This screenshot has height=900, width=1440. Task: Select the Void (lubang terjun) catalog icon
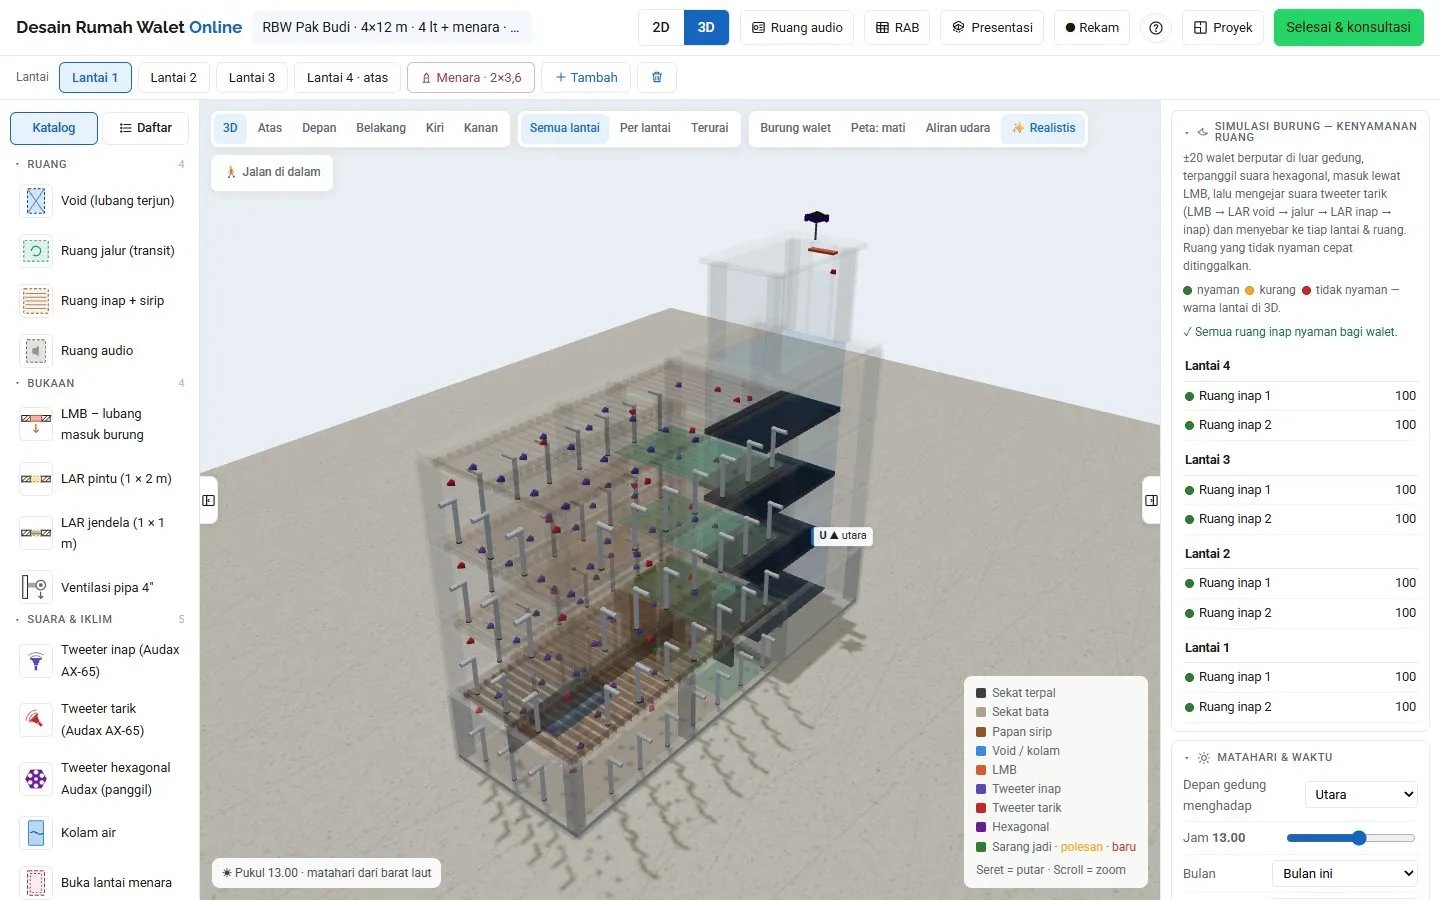point(36,201)
